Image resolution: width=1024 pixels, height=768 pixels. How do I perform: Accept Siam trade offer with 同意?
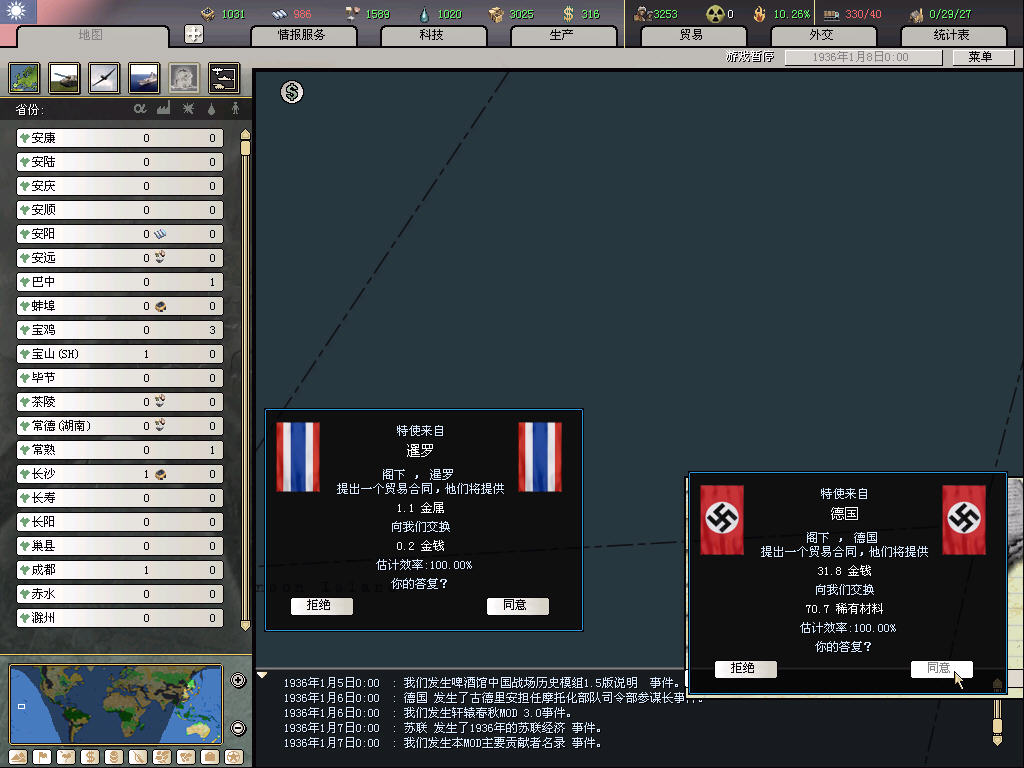[517, 606]
